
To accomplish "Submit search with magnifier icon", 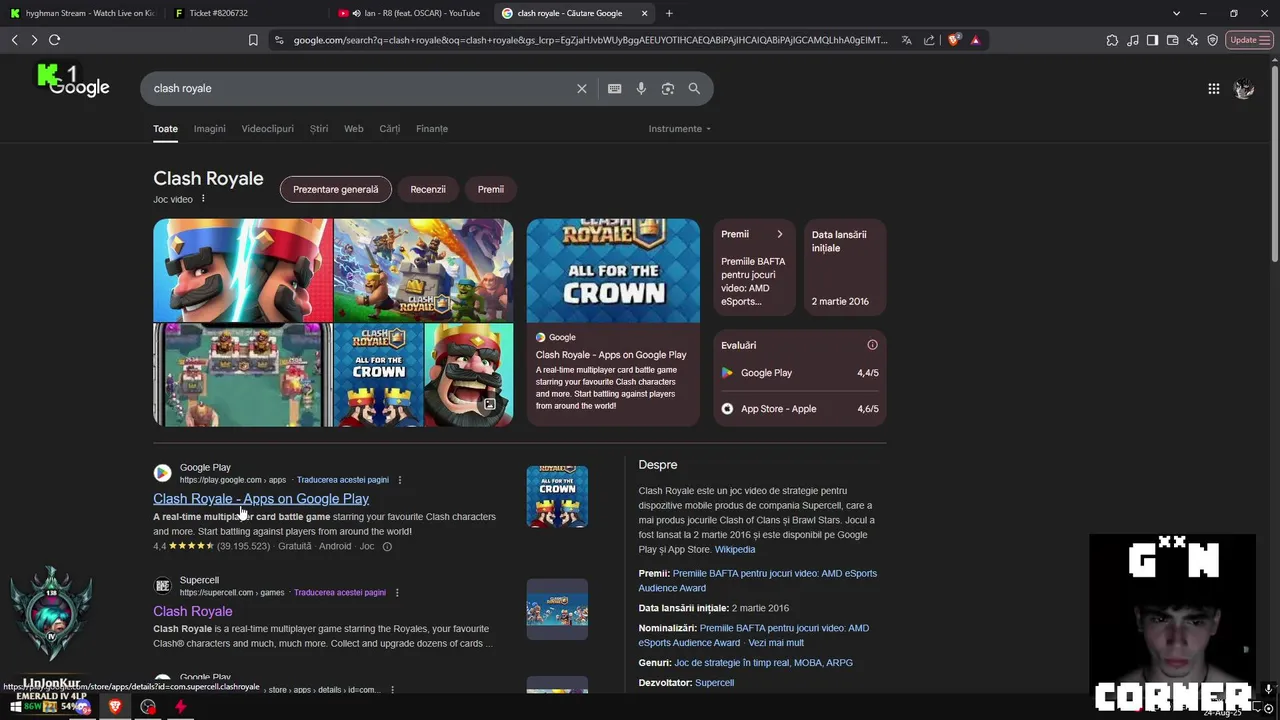I will point(694,89).
